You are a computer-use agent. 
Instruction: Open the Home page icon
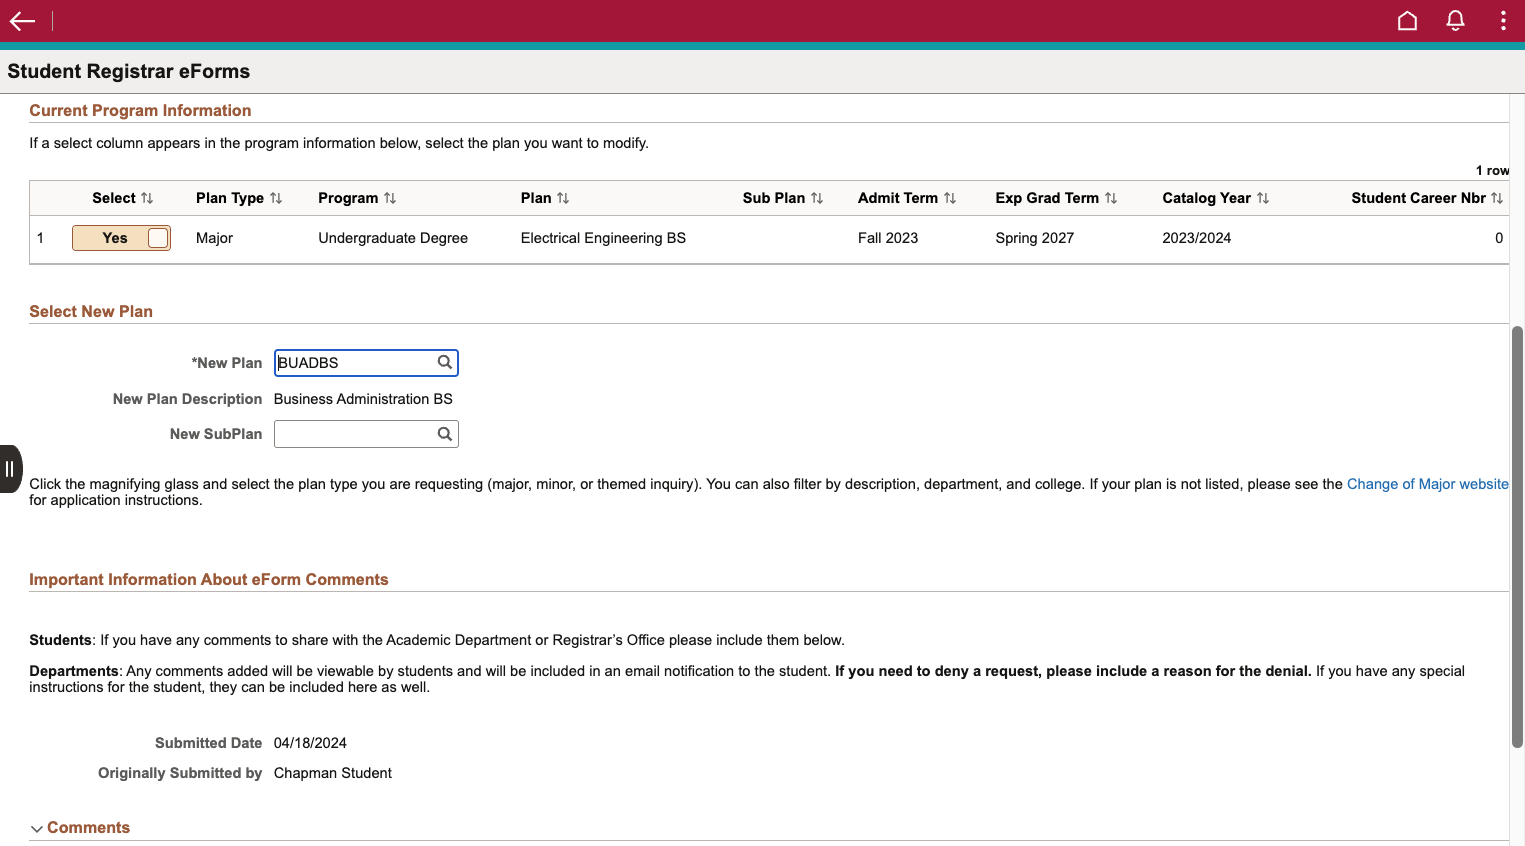point(1407,21)
